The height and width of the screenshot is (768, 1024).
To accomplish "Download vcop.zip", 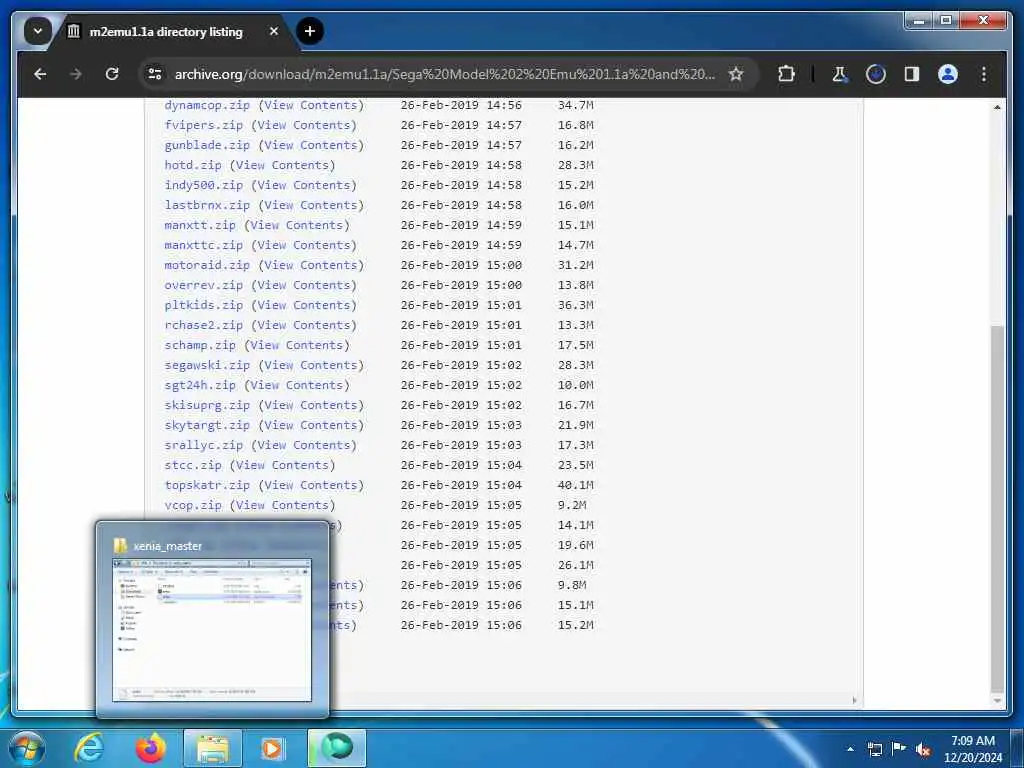I will pos(193,505).
